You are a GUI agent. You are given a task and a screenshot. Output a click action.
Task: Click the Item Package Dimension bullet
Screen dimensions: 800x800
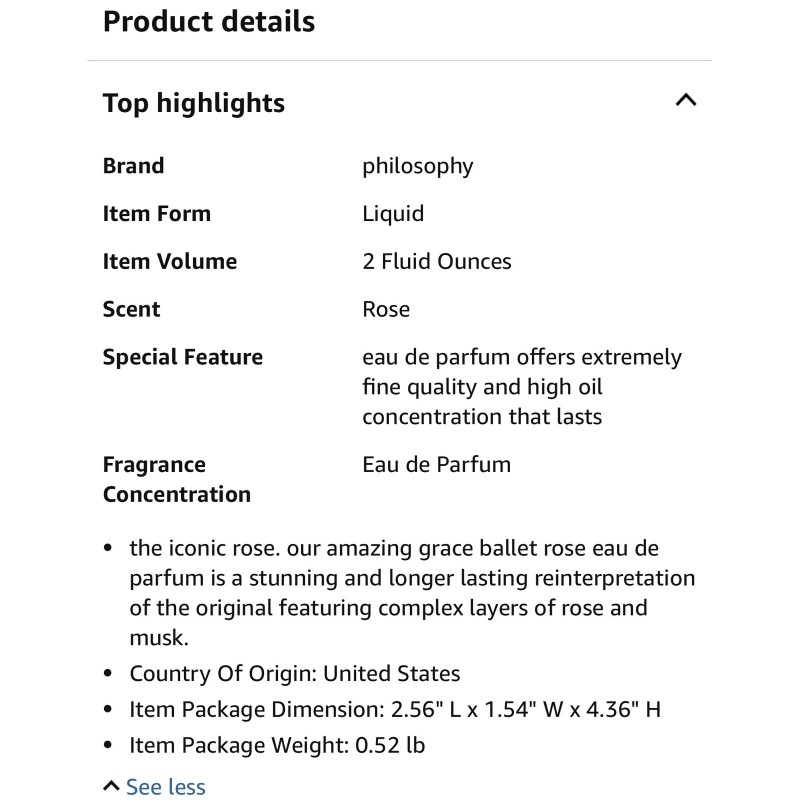click(x=394, y=710)
